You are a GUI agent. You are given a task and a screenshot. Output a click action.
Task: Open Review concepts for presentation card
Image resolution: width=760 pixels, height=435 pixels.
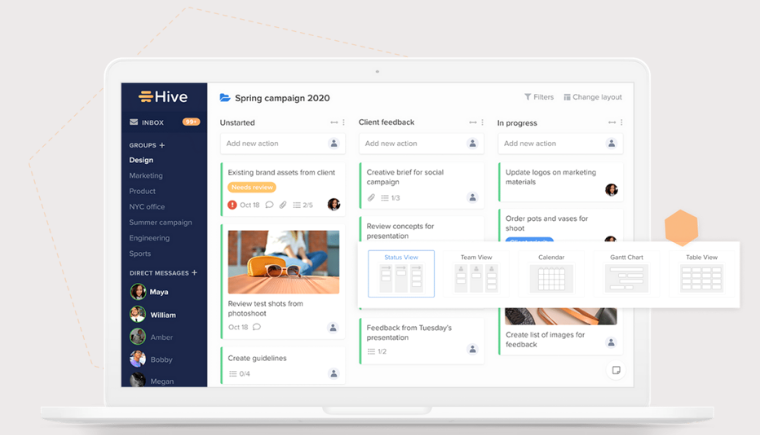coord(421,229)
